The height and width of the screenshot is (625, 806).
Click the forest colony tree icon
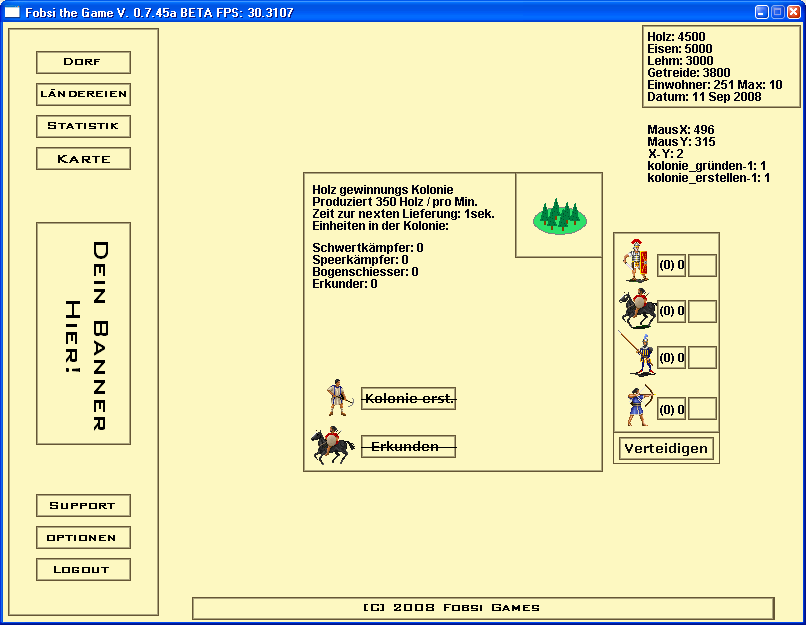[x=559, y=215]
